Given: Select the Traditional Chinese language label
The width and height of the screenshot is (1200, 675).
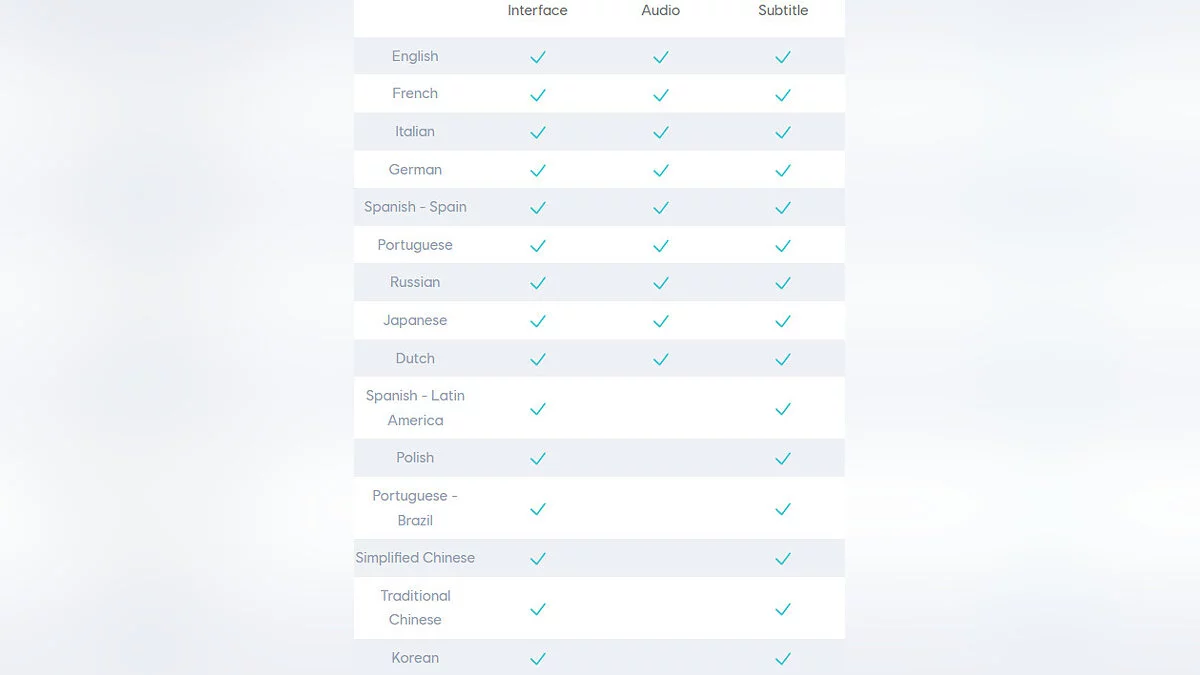Looking at the screenshot, I should (415, 607).
